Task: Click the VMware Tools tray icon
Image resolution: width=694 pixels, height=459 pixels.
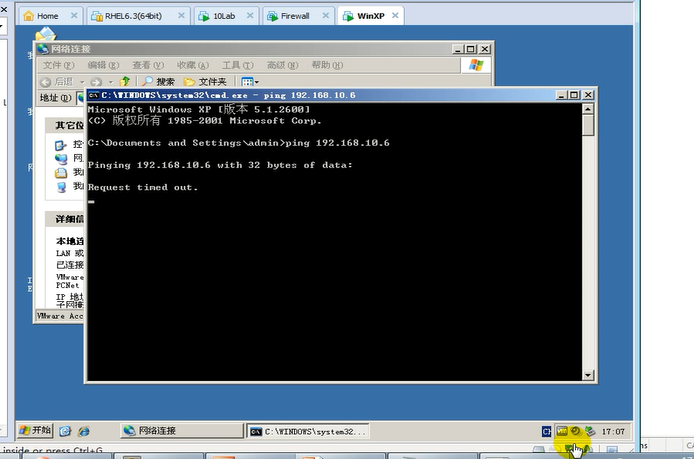Action: (x=562, y=431)
